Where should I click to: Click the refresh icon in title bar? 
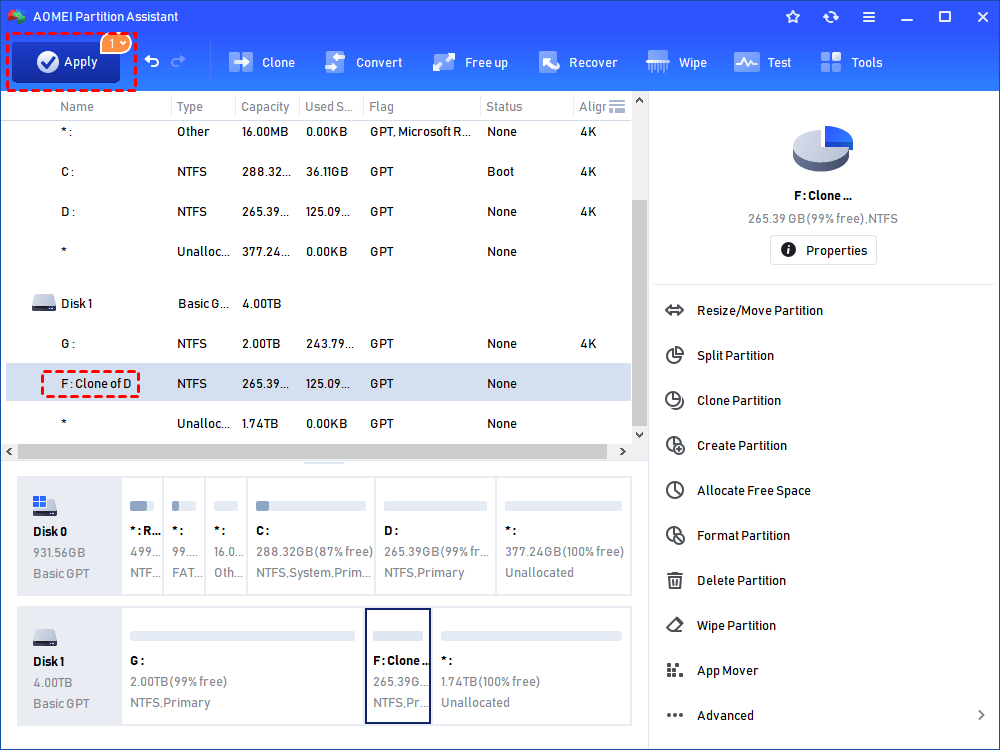(x=830, y=17)
